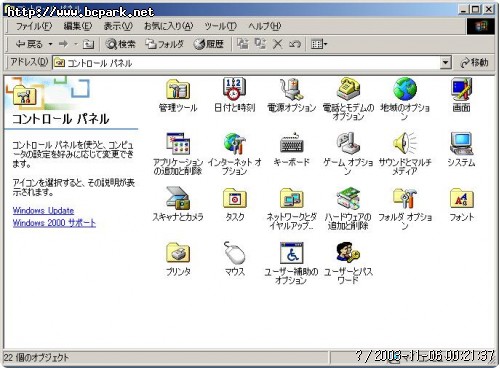Viewport: 500px width, 368px height.
Task: Expand the back button history arrow
Action: point(50,44)
